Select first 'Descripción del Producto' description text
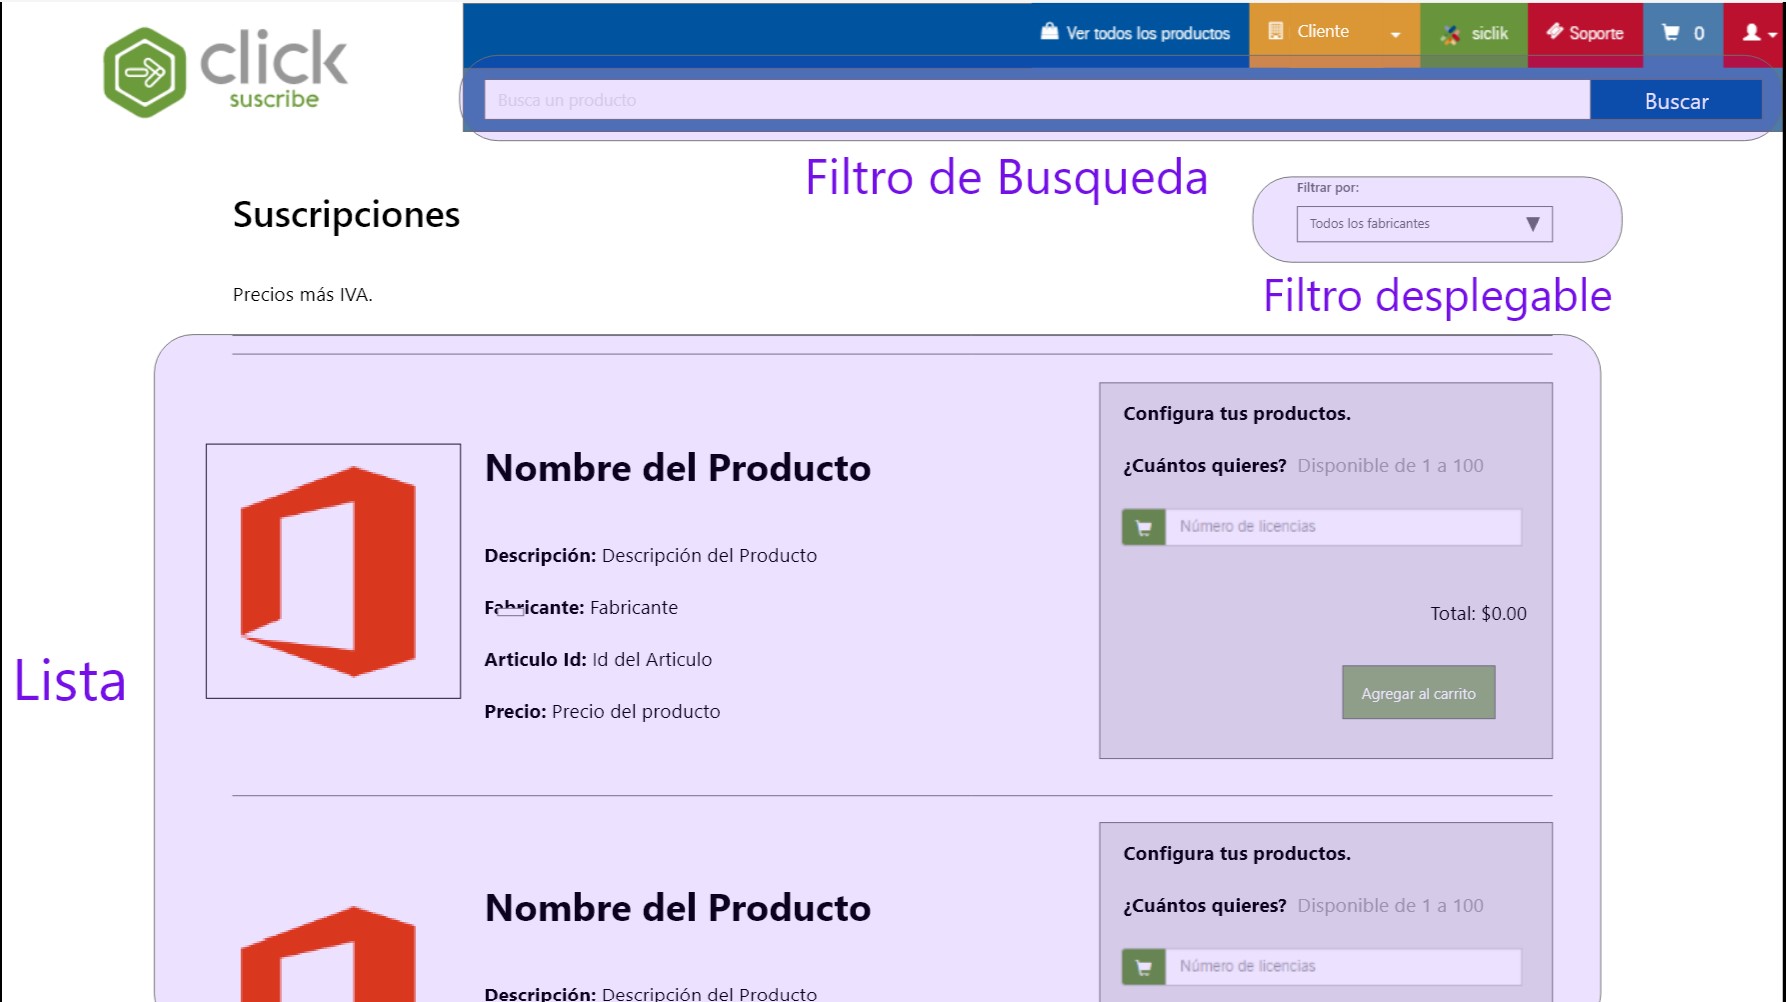 click(709, 556)
